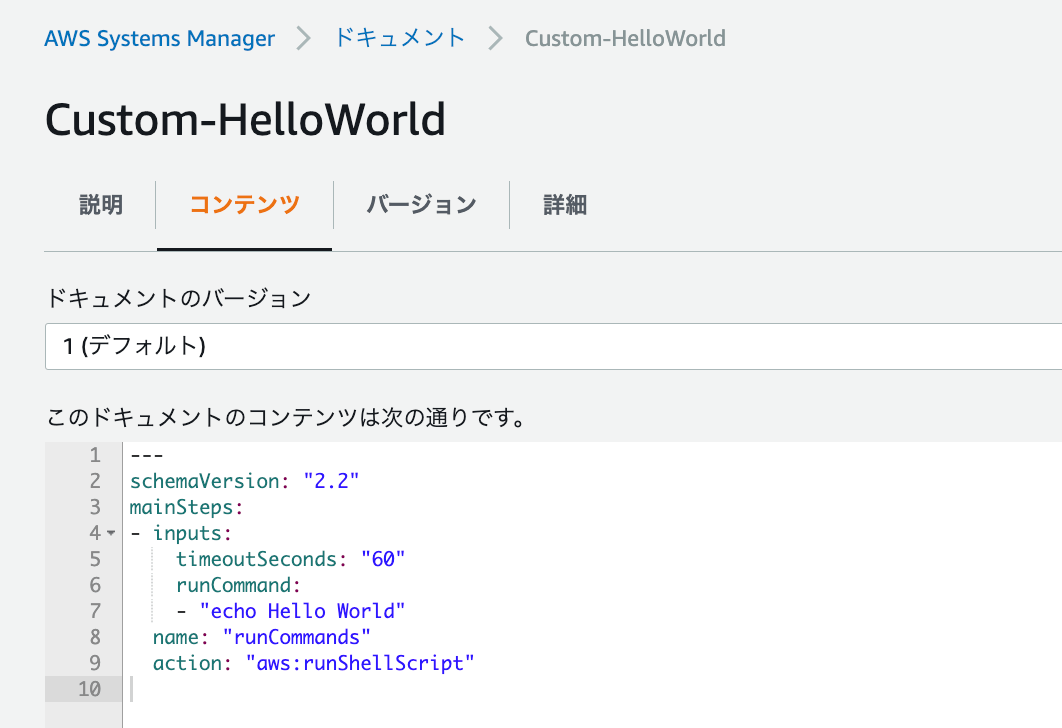Click ドキュメントのバージョン label

point(178,298)
